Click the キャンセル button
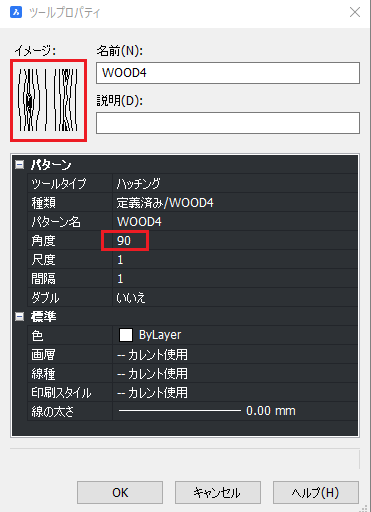This screenshot has height=512, width=371. tap(218, 492)
